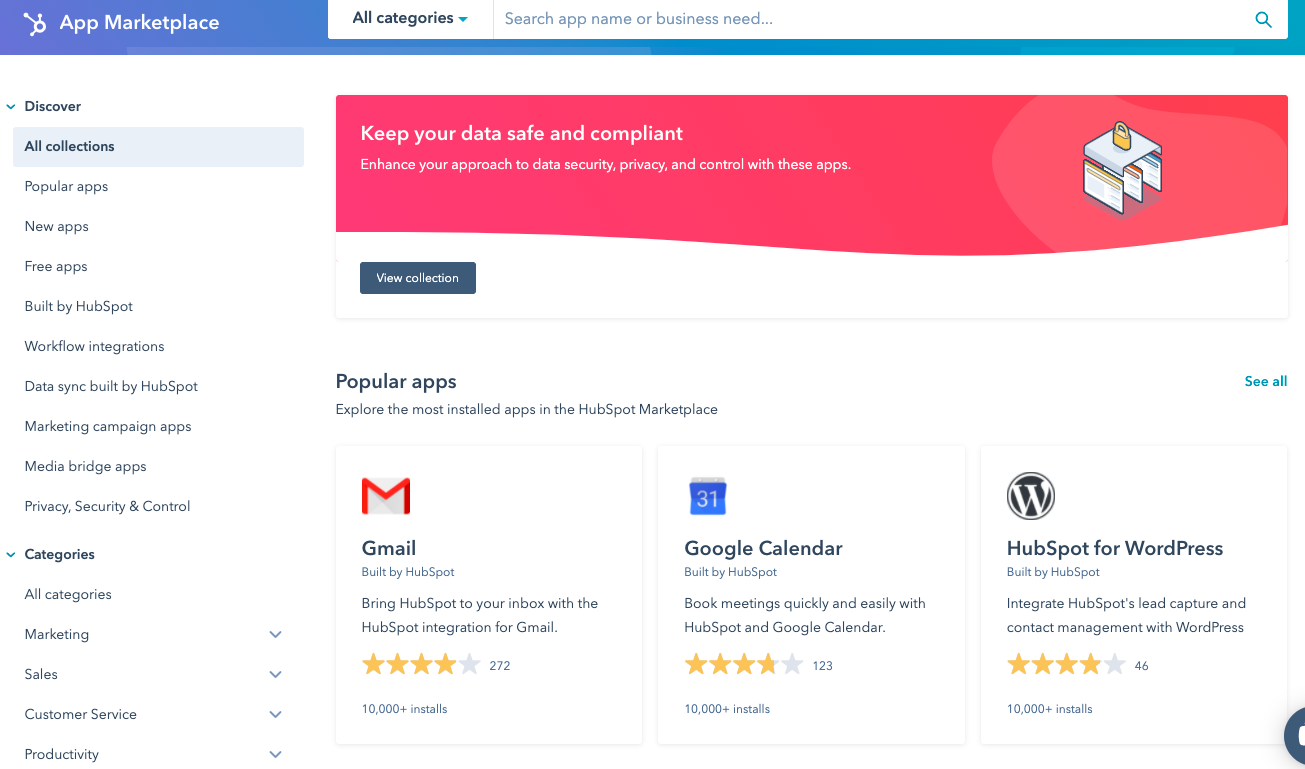Click WordPress app's 46 review count
Screen dimensions: 1305x769
pyautogui.click(x=1142, y=665)
